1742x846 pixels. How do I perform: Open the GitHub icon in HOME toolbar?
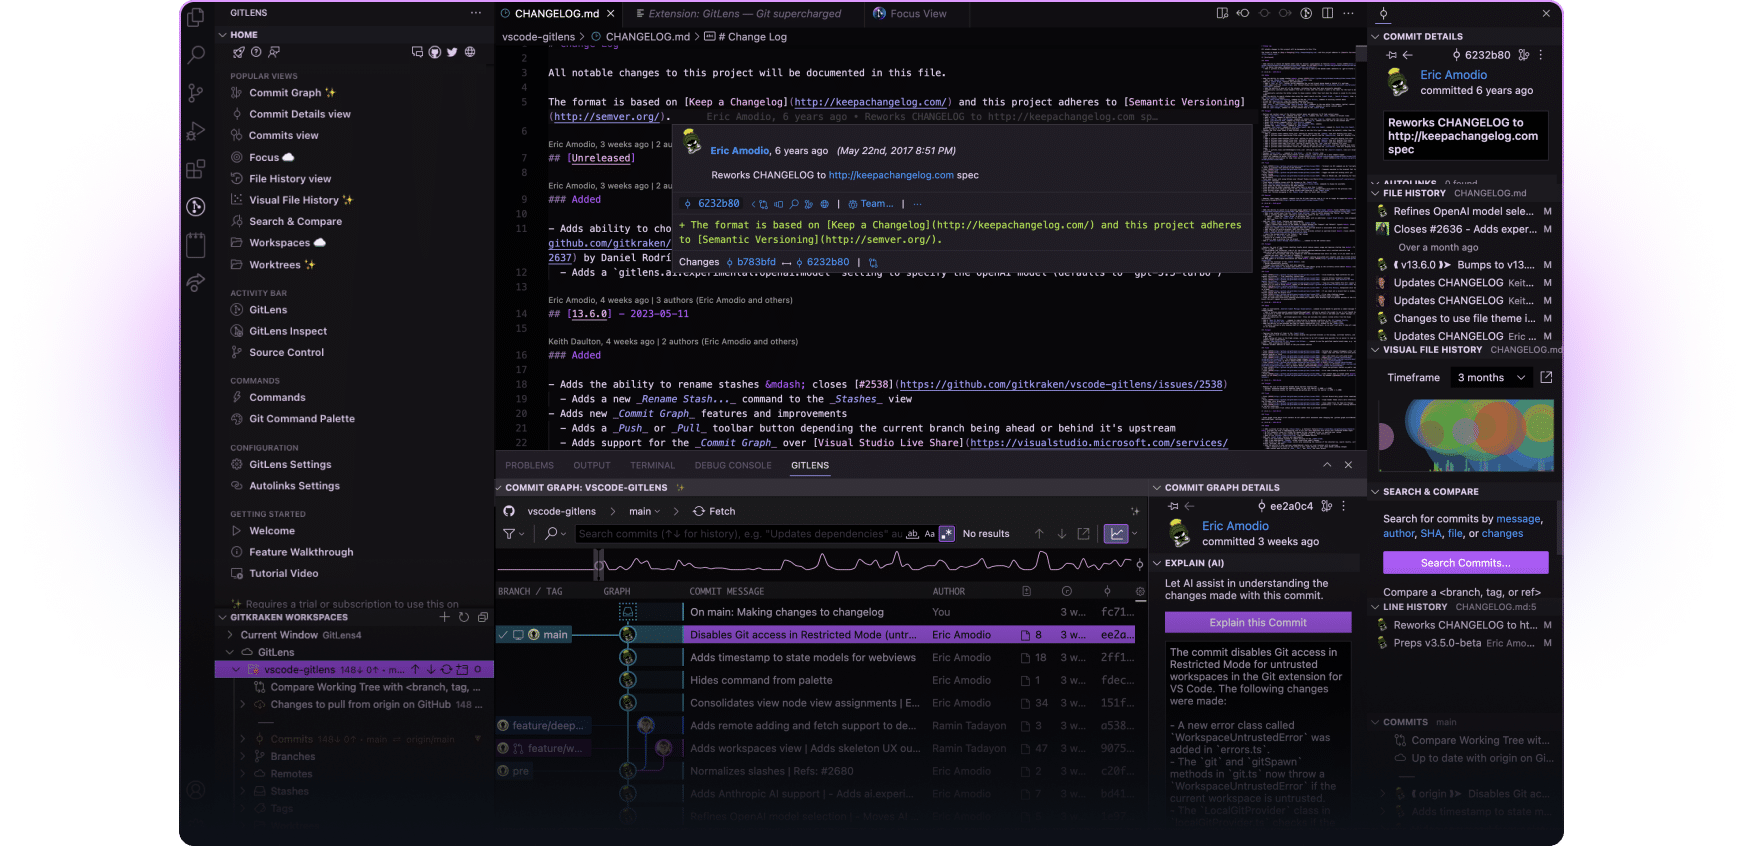[x=435, y=52]
